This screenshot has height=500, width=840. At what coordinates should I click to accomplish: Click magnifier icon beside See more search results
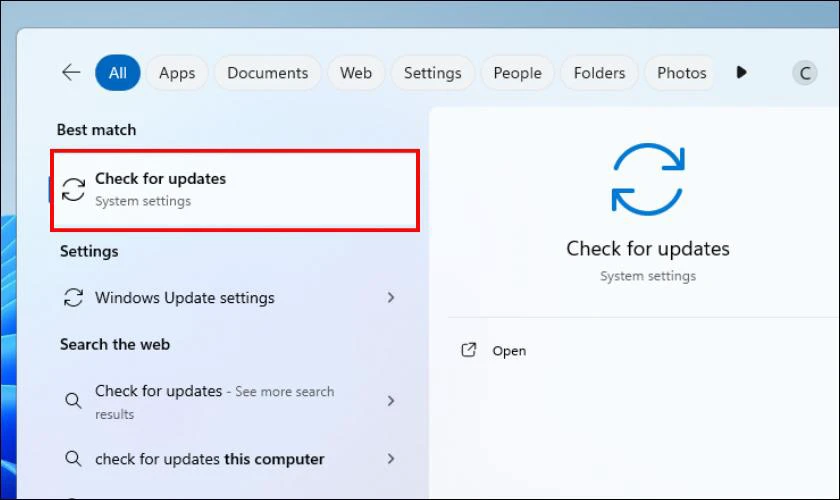tap(73, 400)
